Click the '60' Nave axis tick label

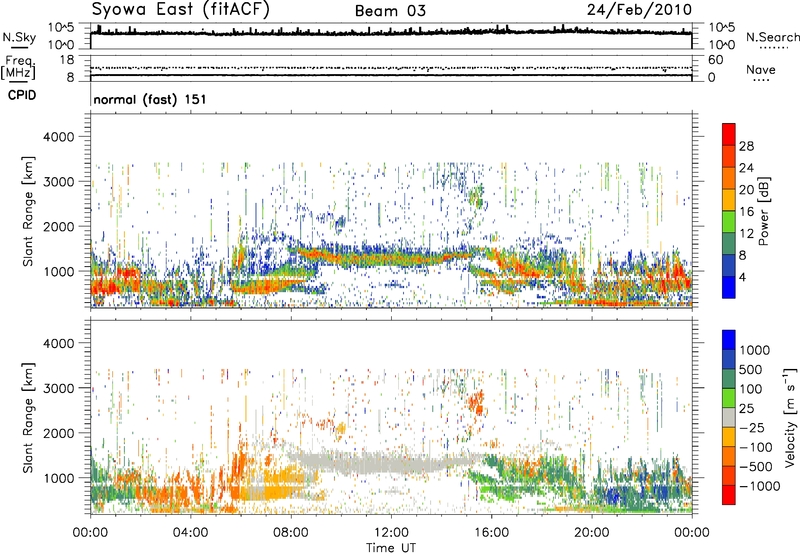[x=715, y=60]
